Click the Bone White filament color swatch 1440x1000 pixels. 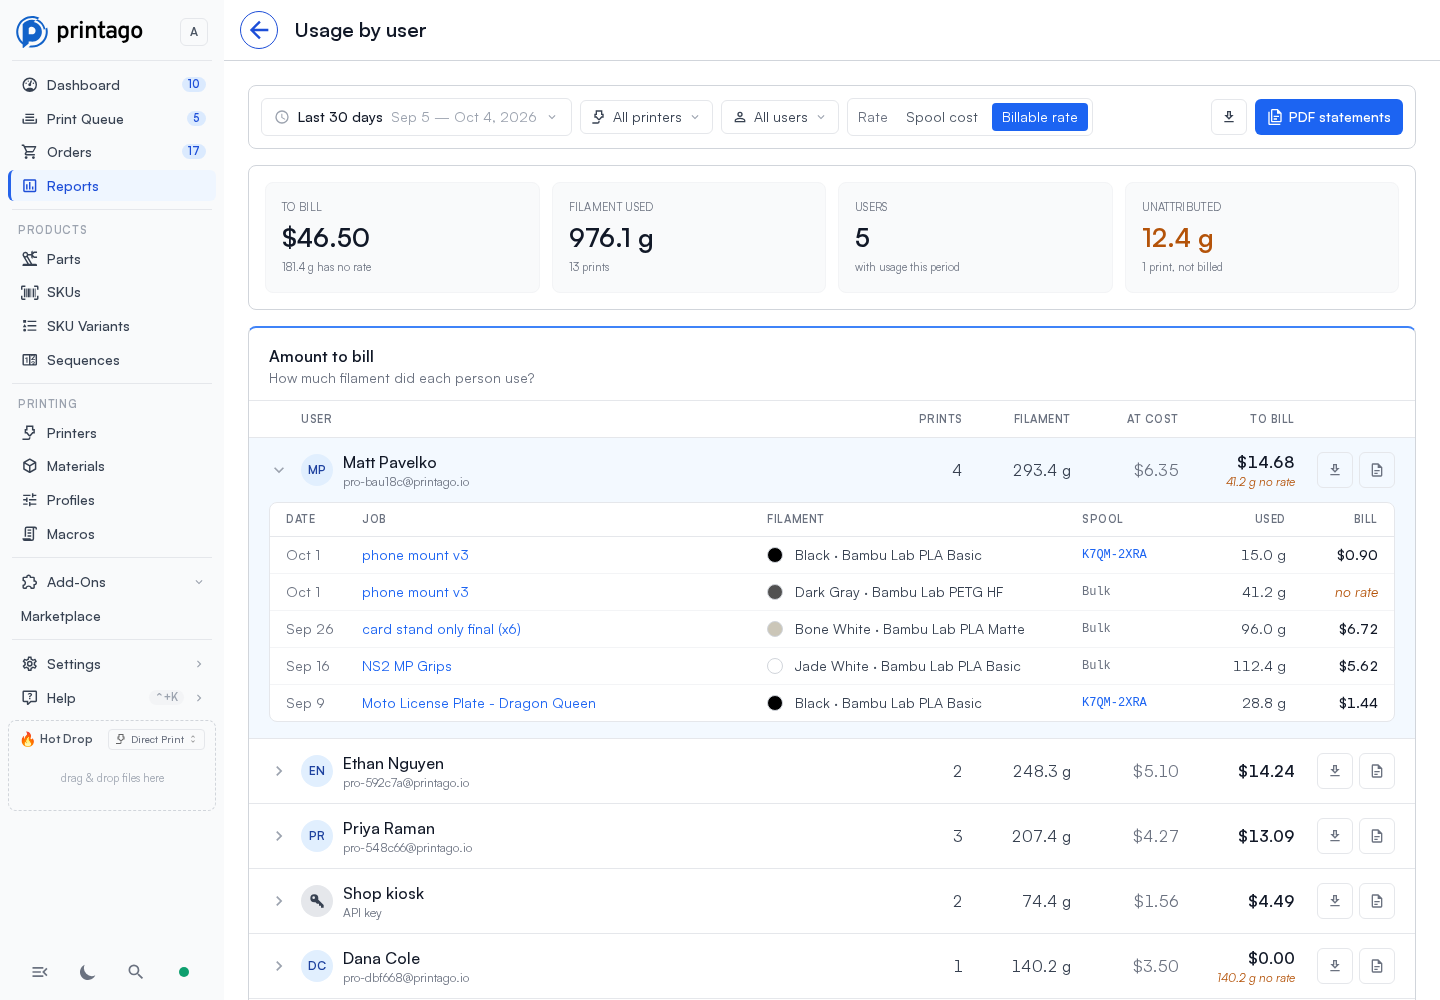coord(775,629)
